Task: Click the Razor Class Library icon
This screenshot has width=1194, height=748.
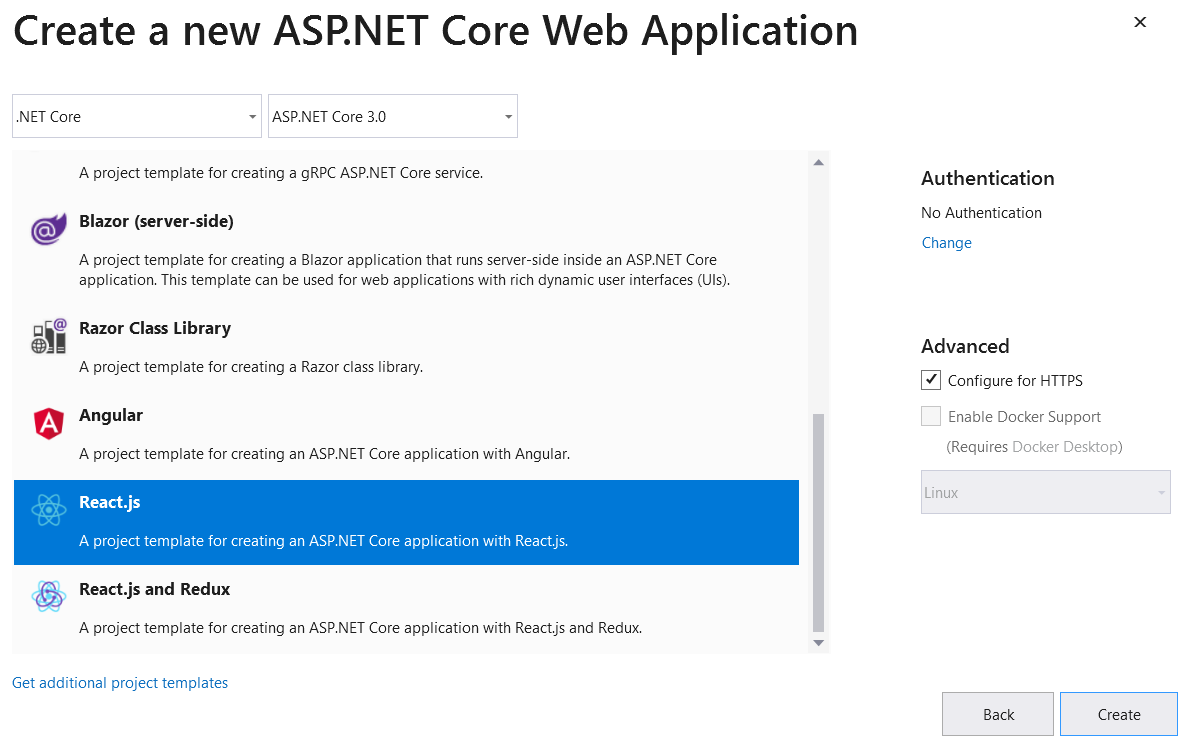Action: 48,337
